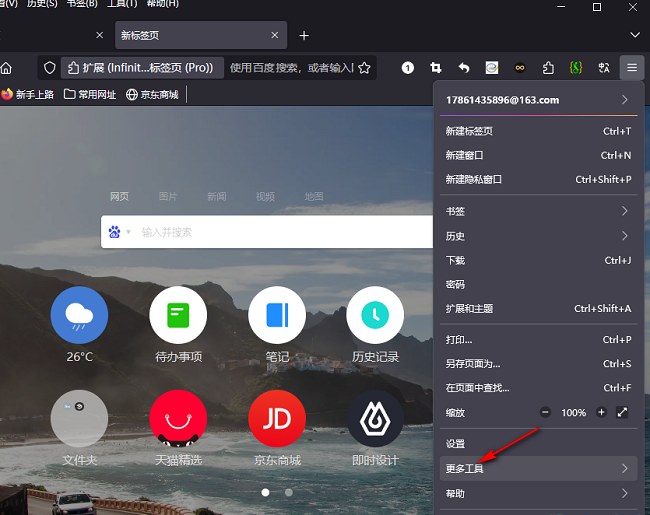
Task: Click the extensions puzzle piece toolbar icon
Action: click(x=548, y=68)
